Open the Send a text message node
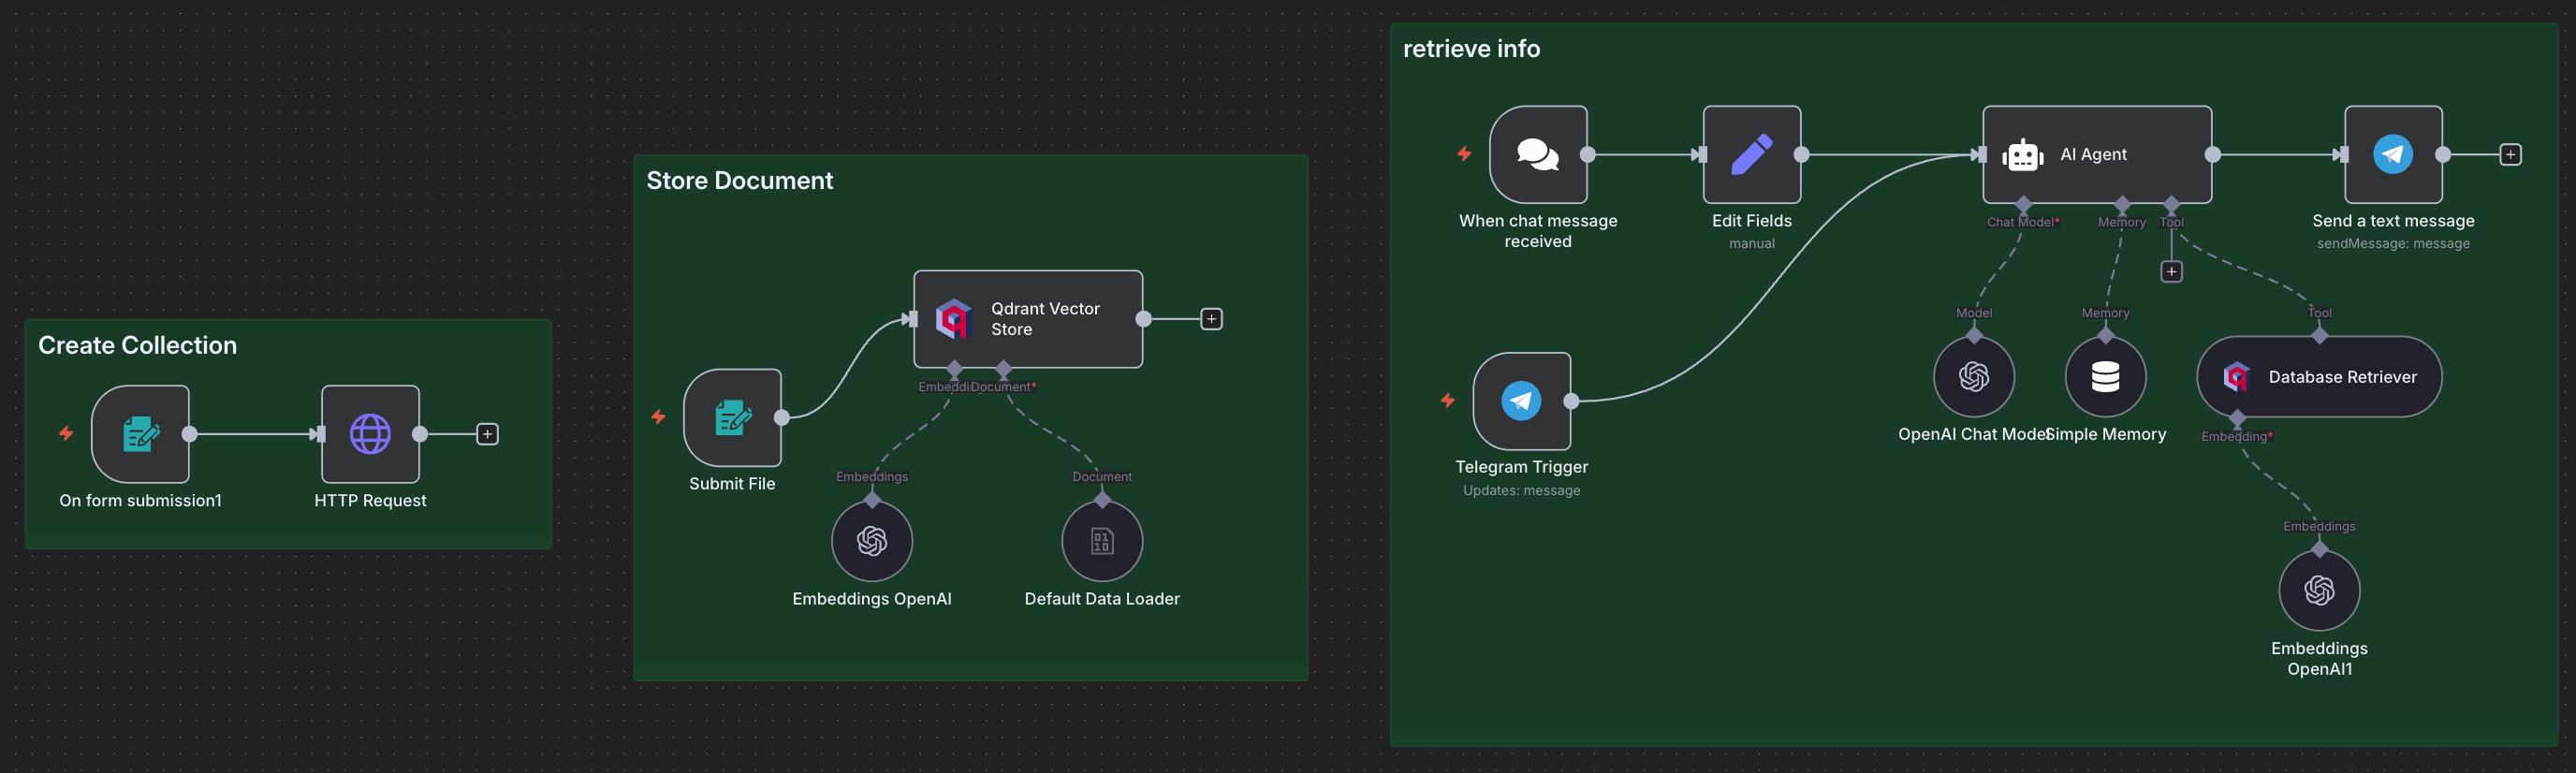 click(2393, 155)
